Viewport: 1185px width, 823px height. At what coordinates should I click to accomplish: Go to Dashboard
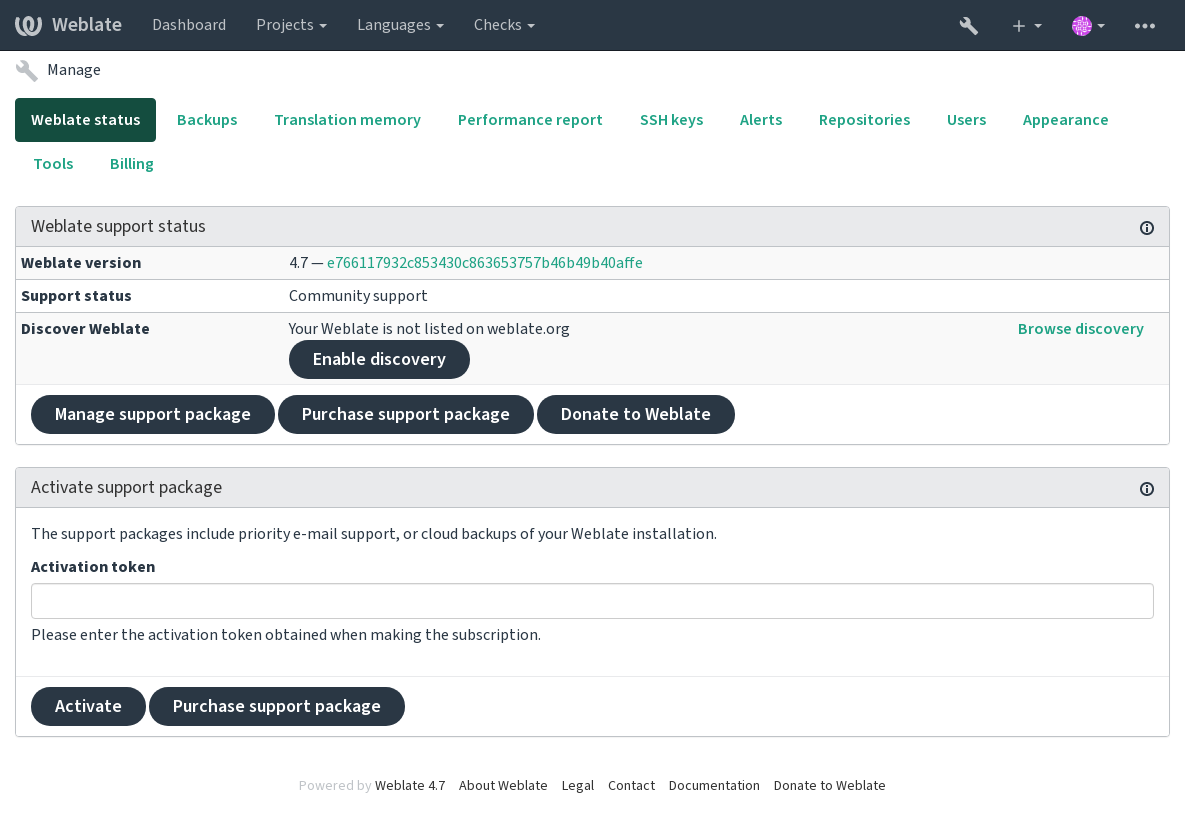pyautogui.click(x=189, y=25)
